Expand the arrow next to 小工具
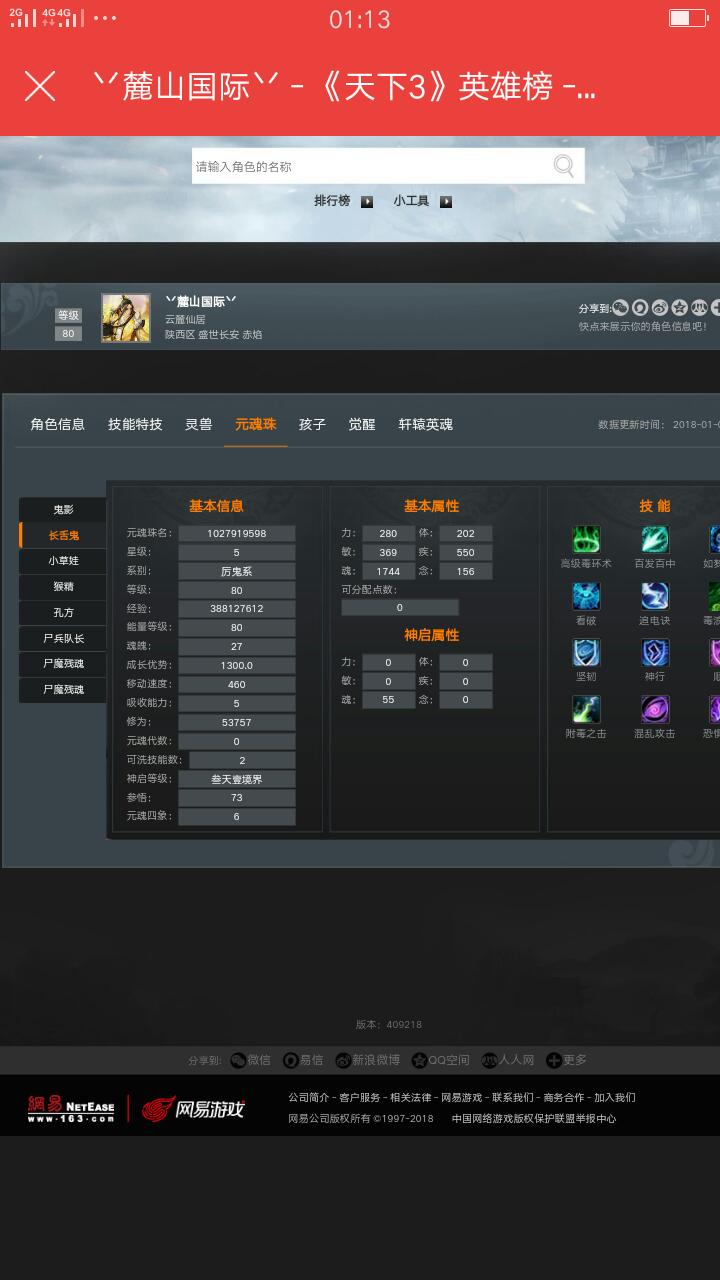 coord(446,201)
